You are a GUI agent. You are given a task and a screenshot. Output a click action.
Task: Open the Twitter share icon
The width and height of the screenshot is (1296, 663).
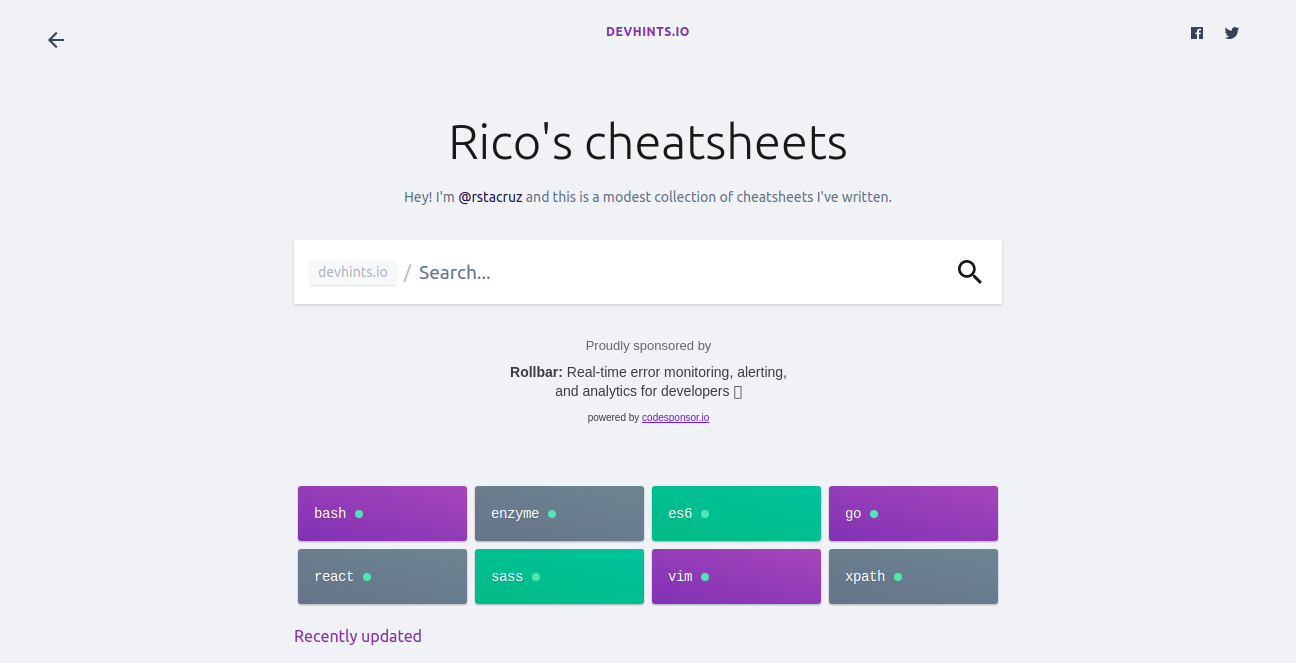tap(1232, 33)
